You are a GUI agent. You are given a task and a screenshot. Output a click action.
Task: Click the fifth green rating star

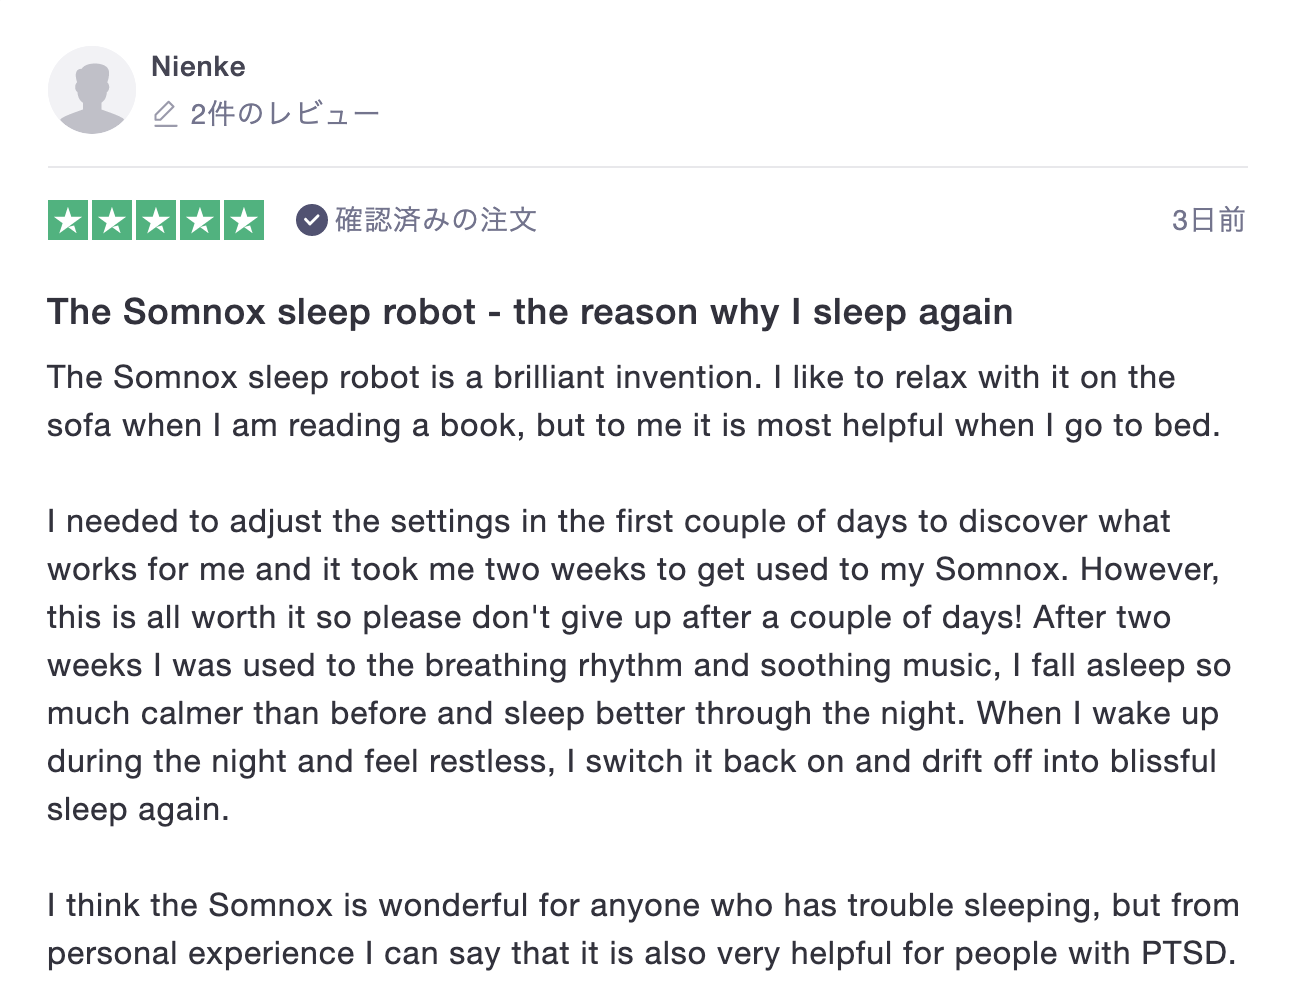point(244,220)
